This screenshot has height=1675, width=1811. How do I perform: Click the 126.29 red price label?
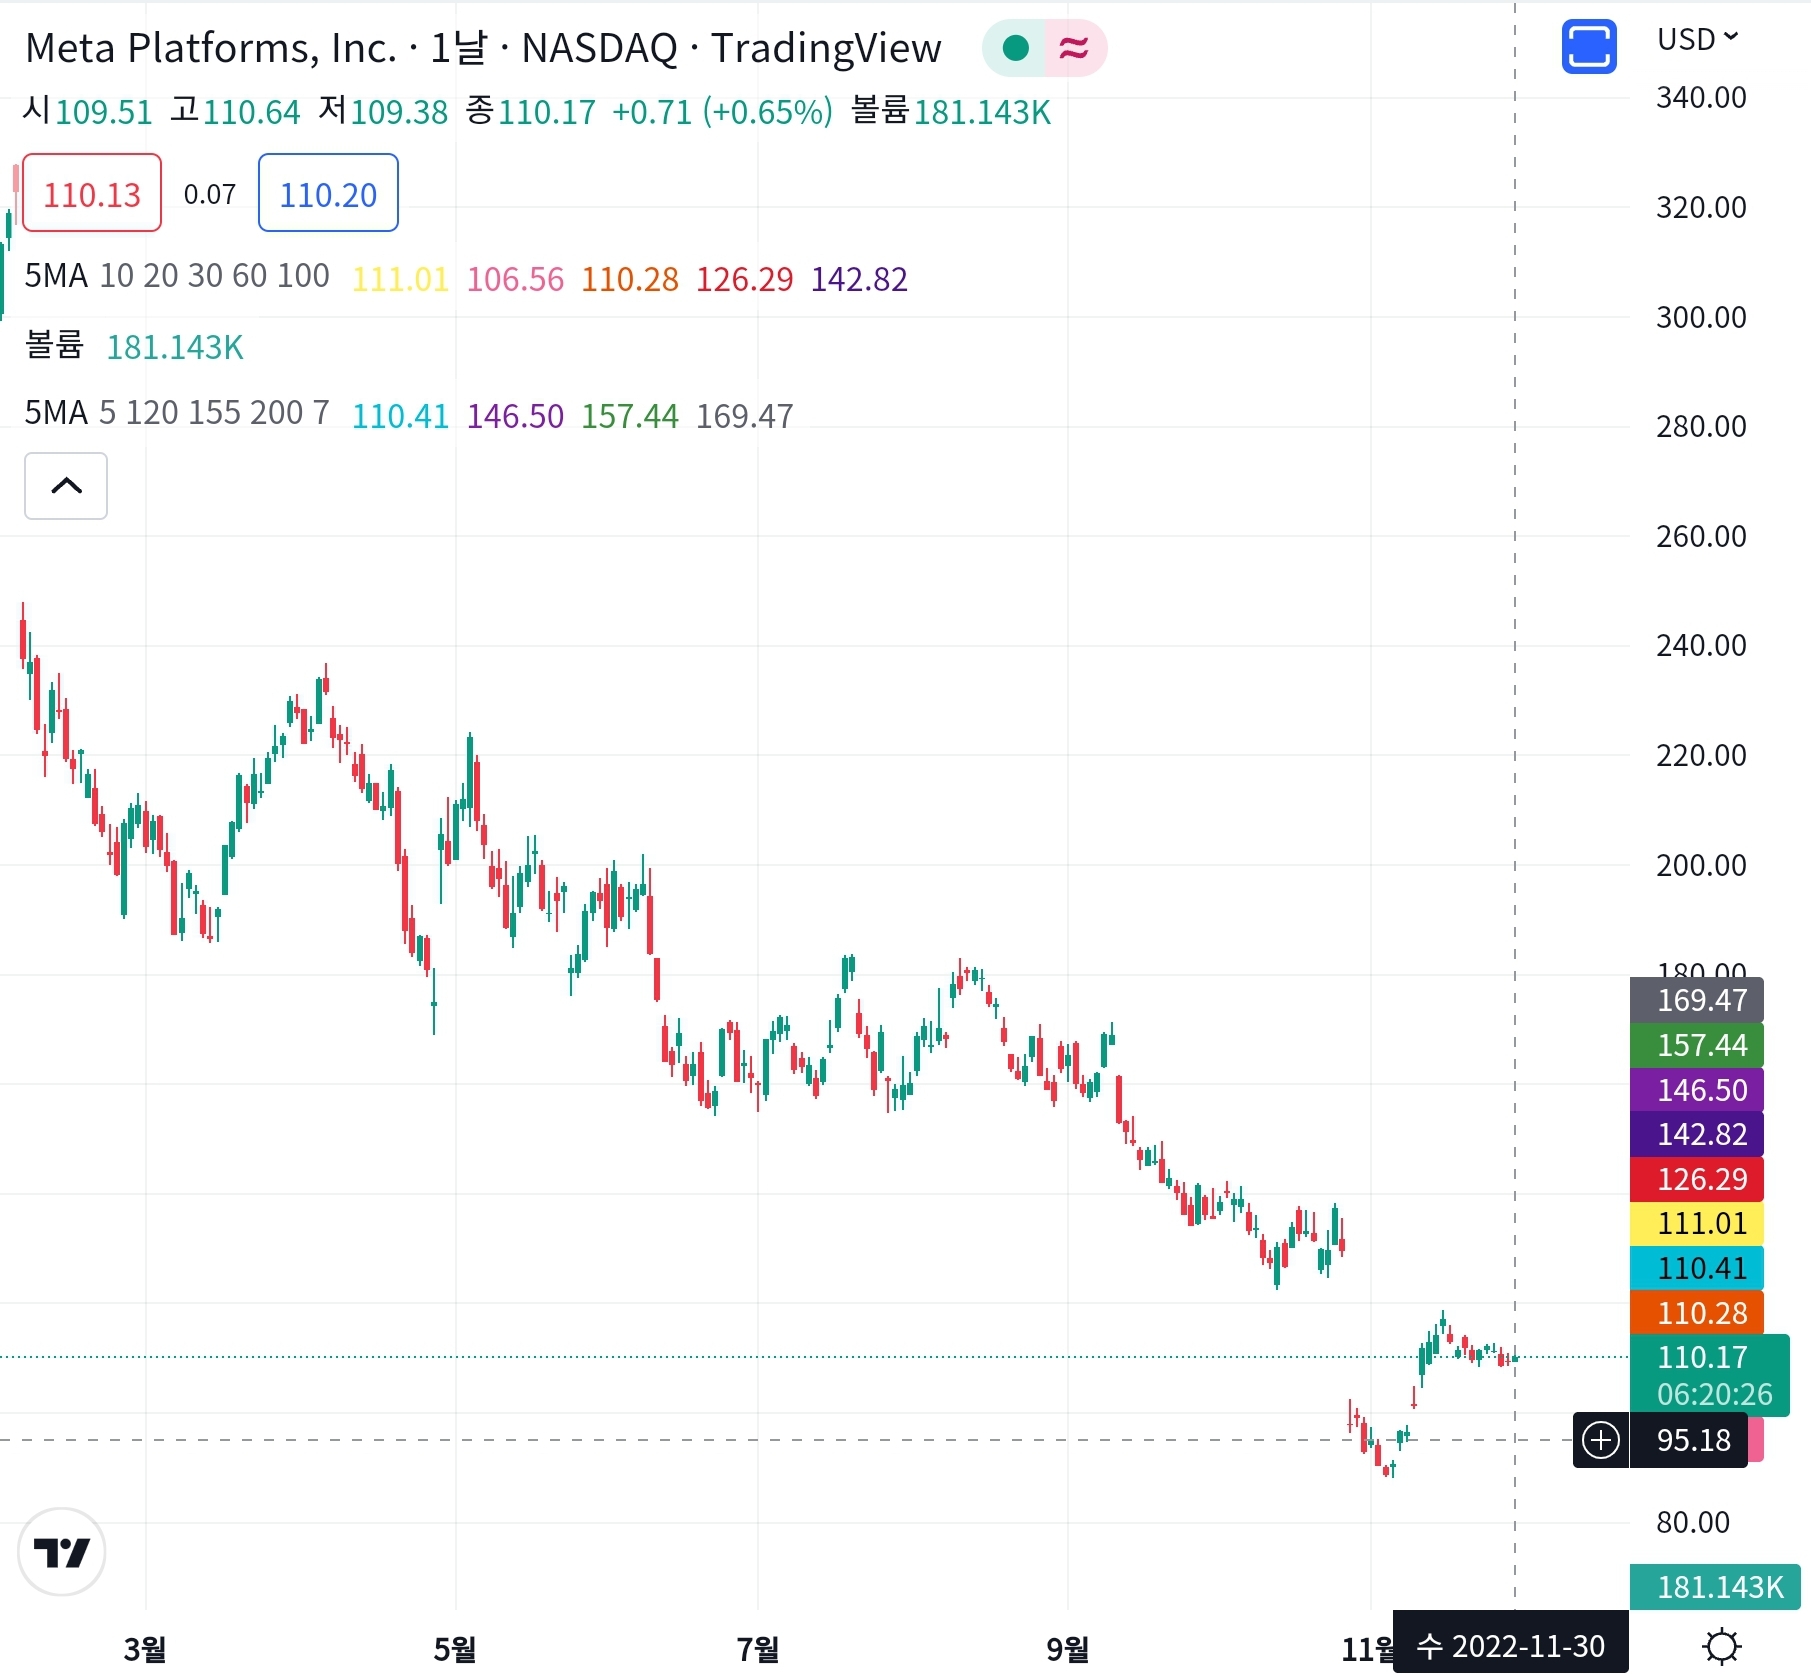(x=1696, y=1179)
